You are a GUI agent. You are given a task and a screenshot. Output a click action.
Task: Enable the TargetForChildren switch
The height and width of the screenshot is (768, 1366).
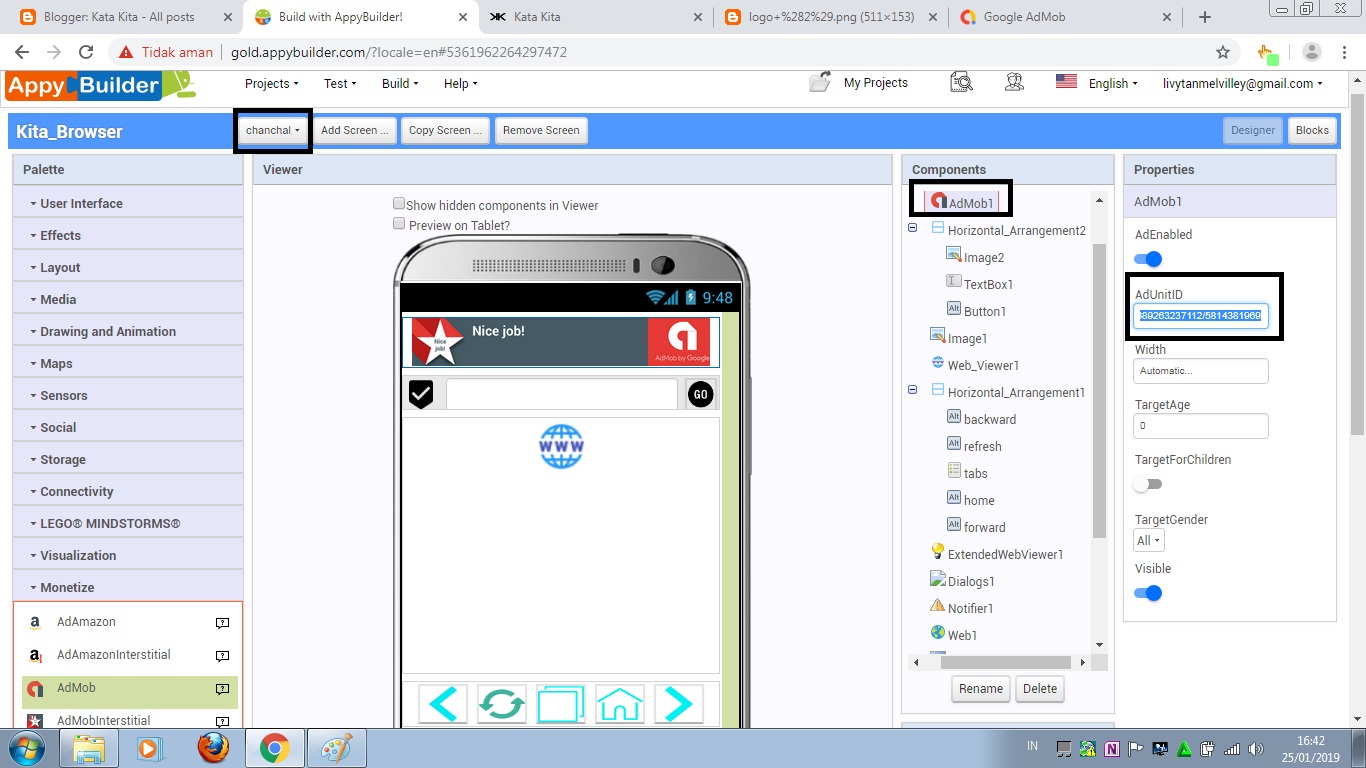click(x=1148, y=483)
